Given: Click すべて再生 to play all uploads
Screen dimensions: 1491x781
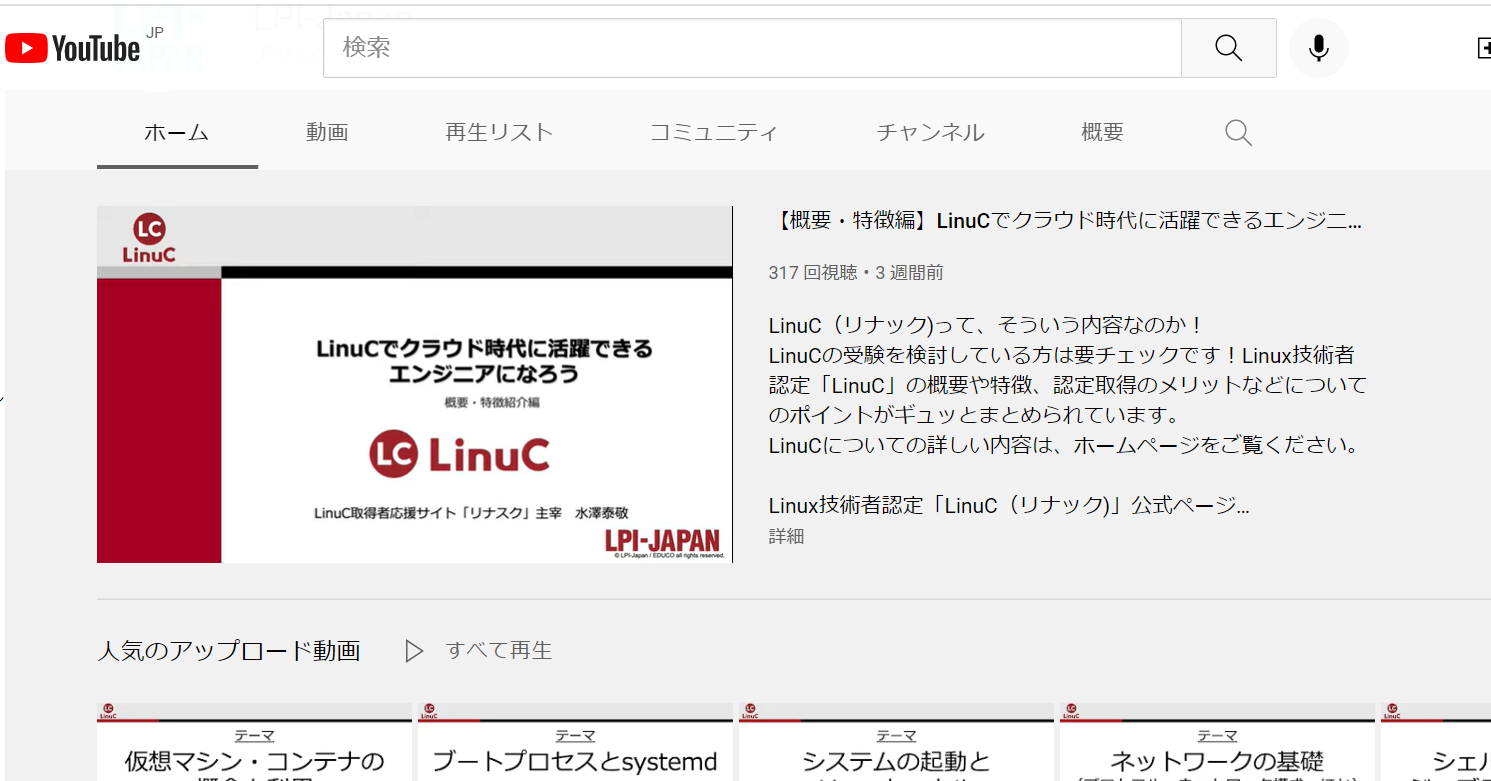Looking at the screenshot, I should click(x=499, y=651).
